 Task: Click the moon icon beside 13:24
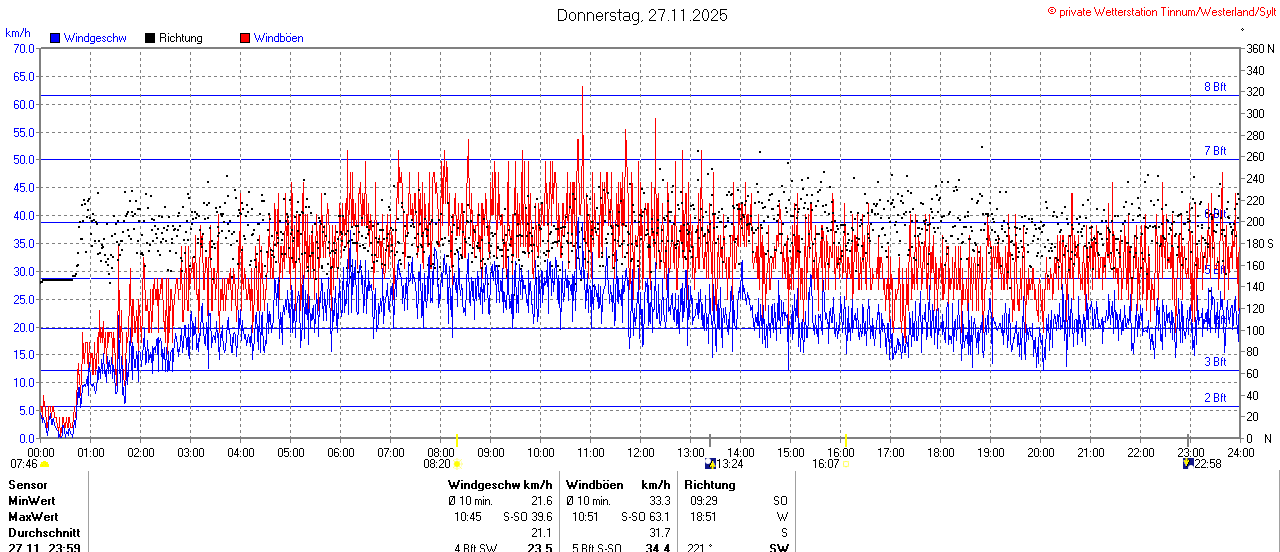pos(710,463)
